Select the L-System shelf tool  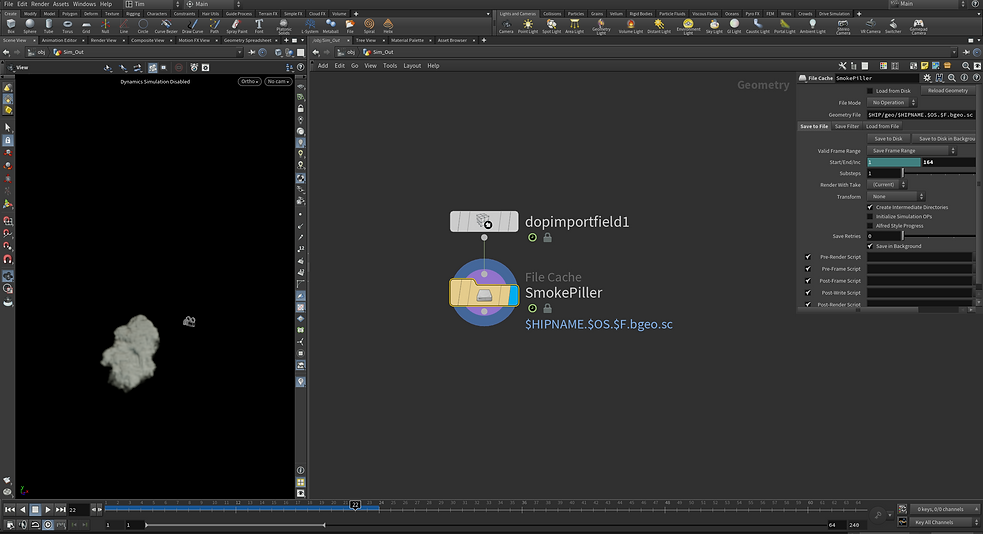[310, 26]
